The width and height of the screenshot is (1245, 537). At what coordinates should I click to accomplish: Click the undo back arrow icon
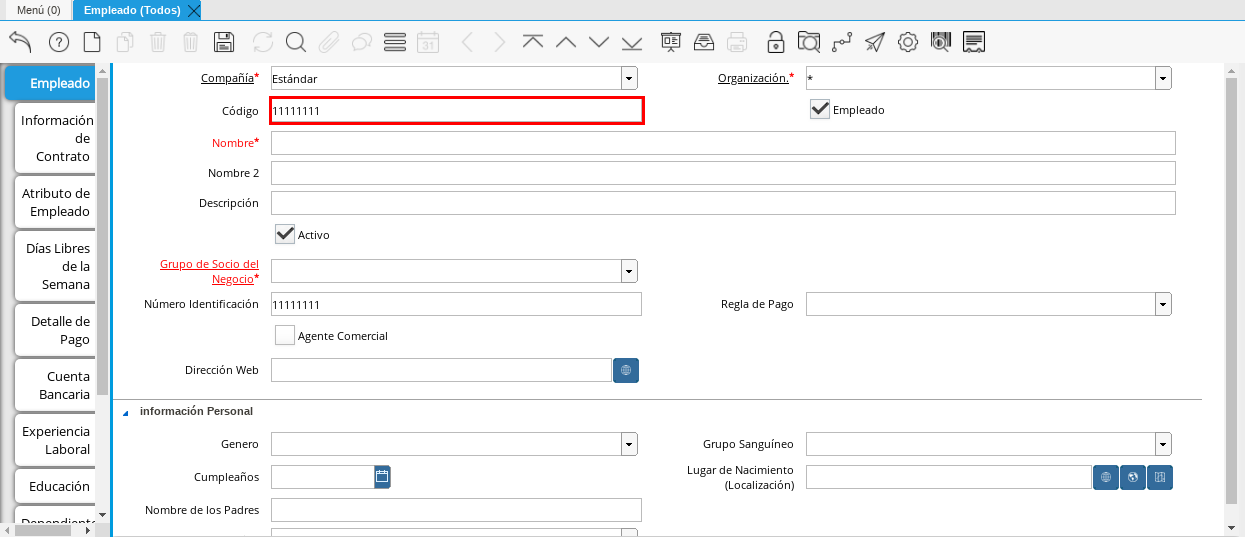pyautogui.click(x=20, y=42)
